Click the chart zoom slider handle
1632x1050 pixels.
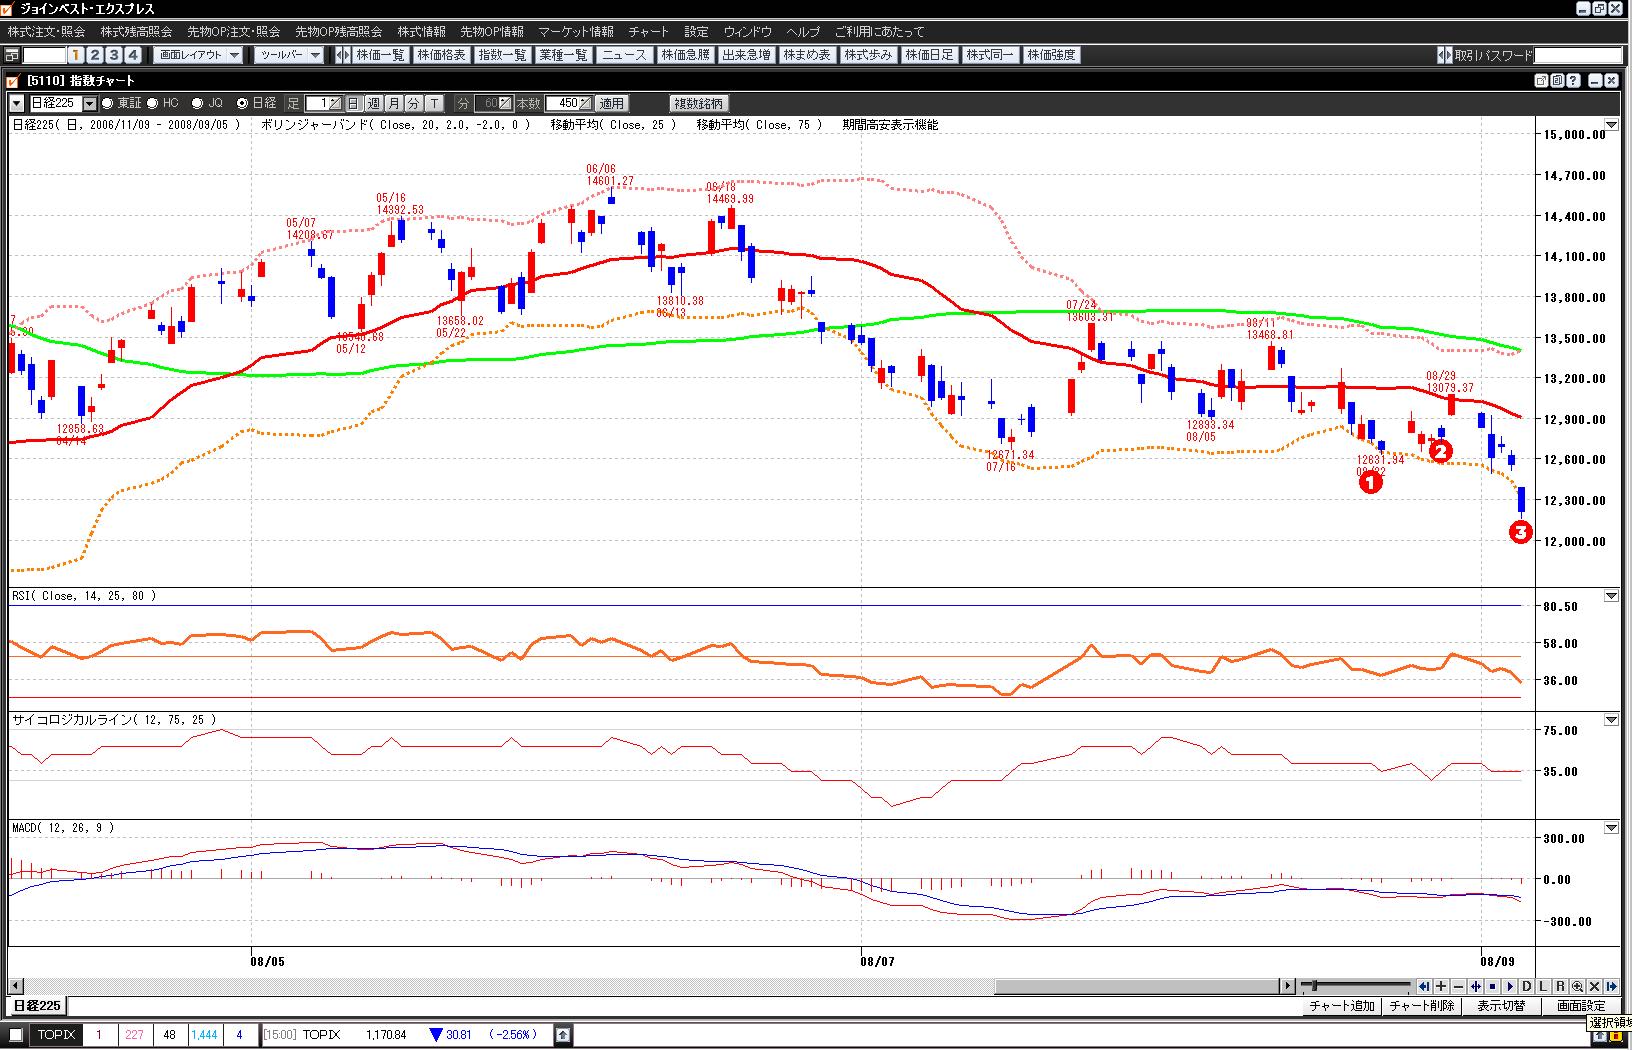click(x=1314, y=986)
